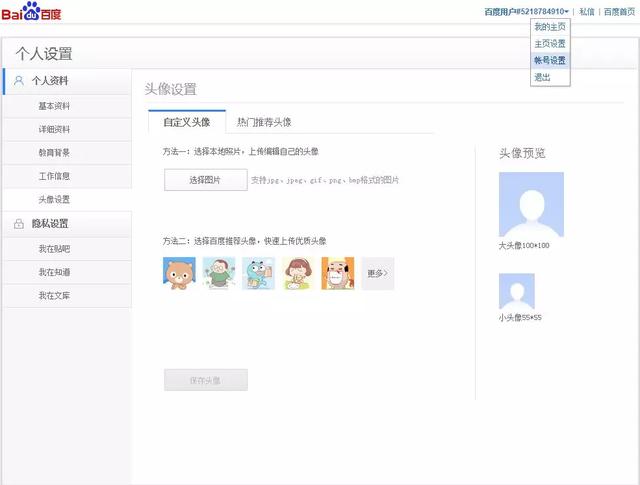Open 基本资料 in the sidebar
The width and height of the screenshot is (640, 485).
(54, 106)
